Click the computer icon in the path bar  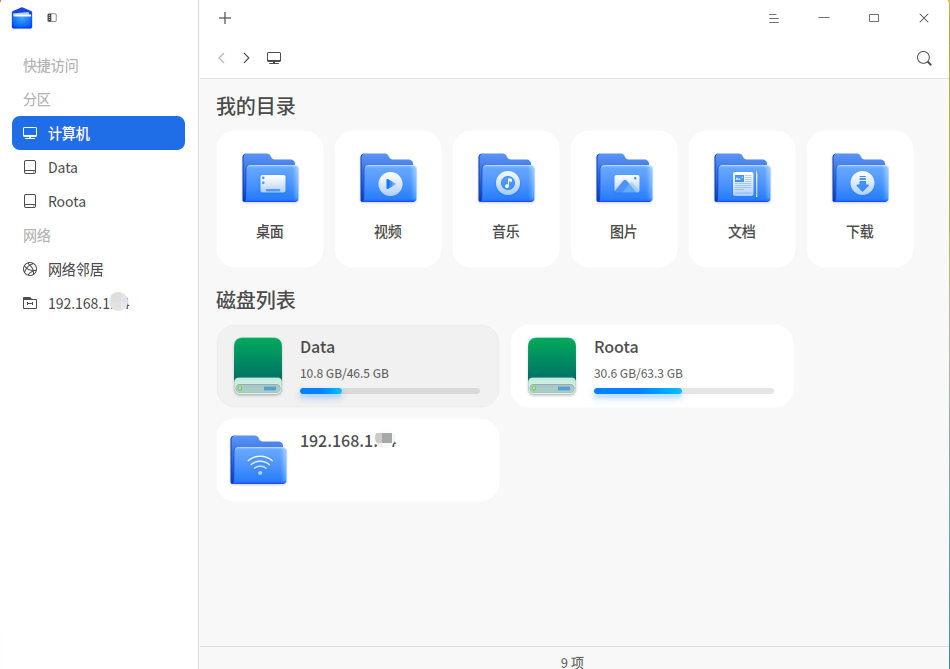click(x=274, y=57)
